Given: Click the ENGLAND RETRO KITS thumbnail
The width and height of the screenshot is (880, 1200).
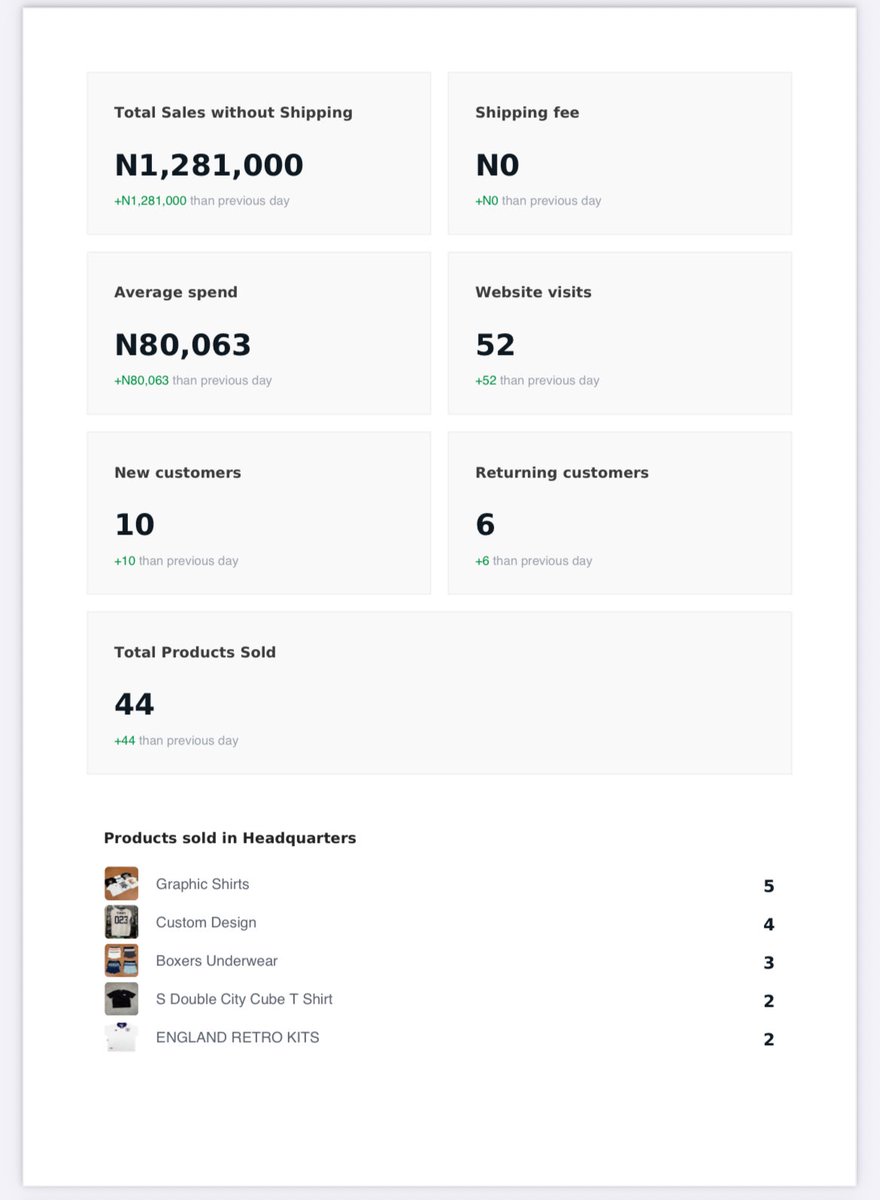Looking at the screenshot, I should click(x=121, y=1037).
